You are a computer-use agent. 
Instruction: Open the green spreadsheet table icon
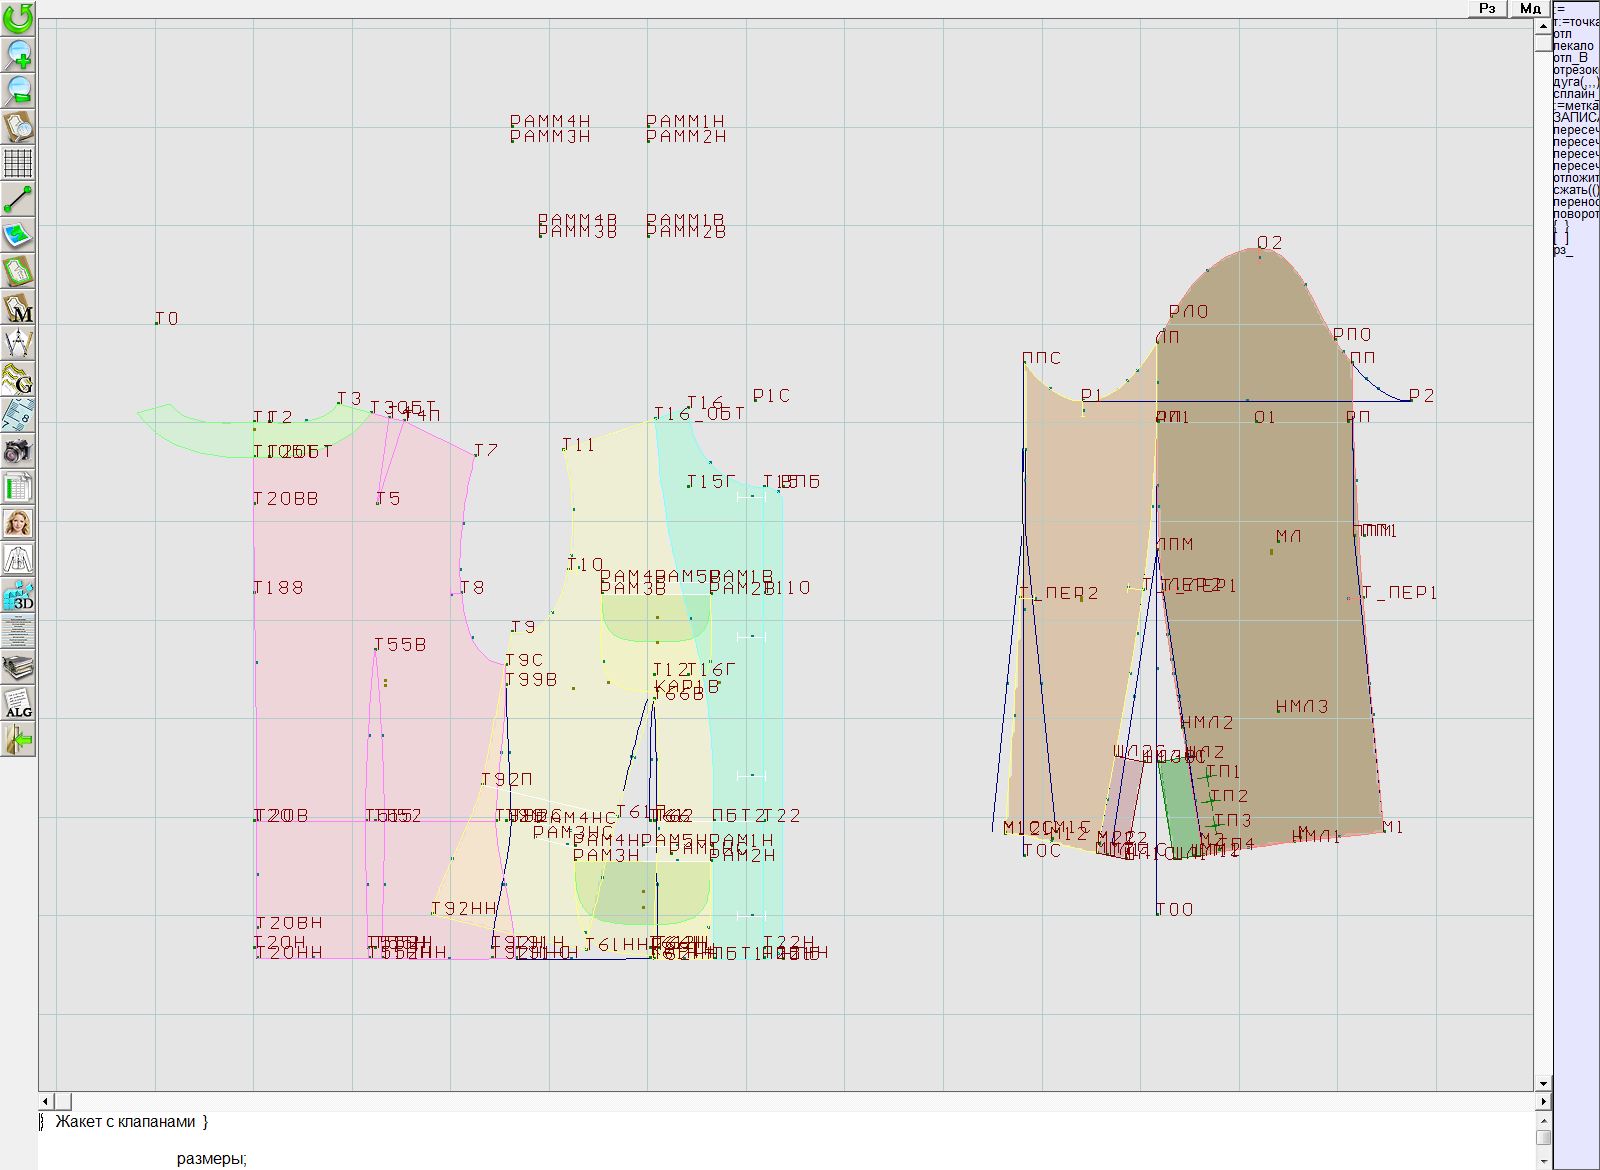click(x=18, y=487)
